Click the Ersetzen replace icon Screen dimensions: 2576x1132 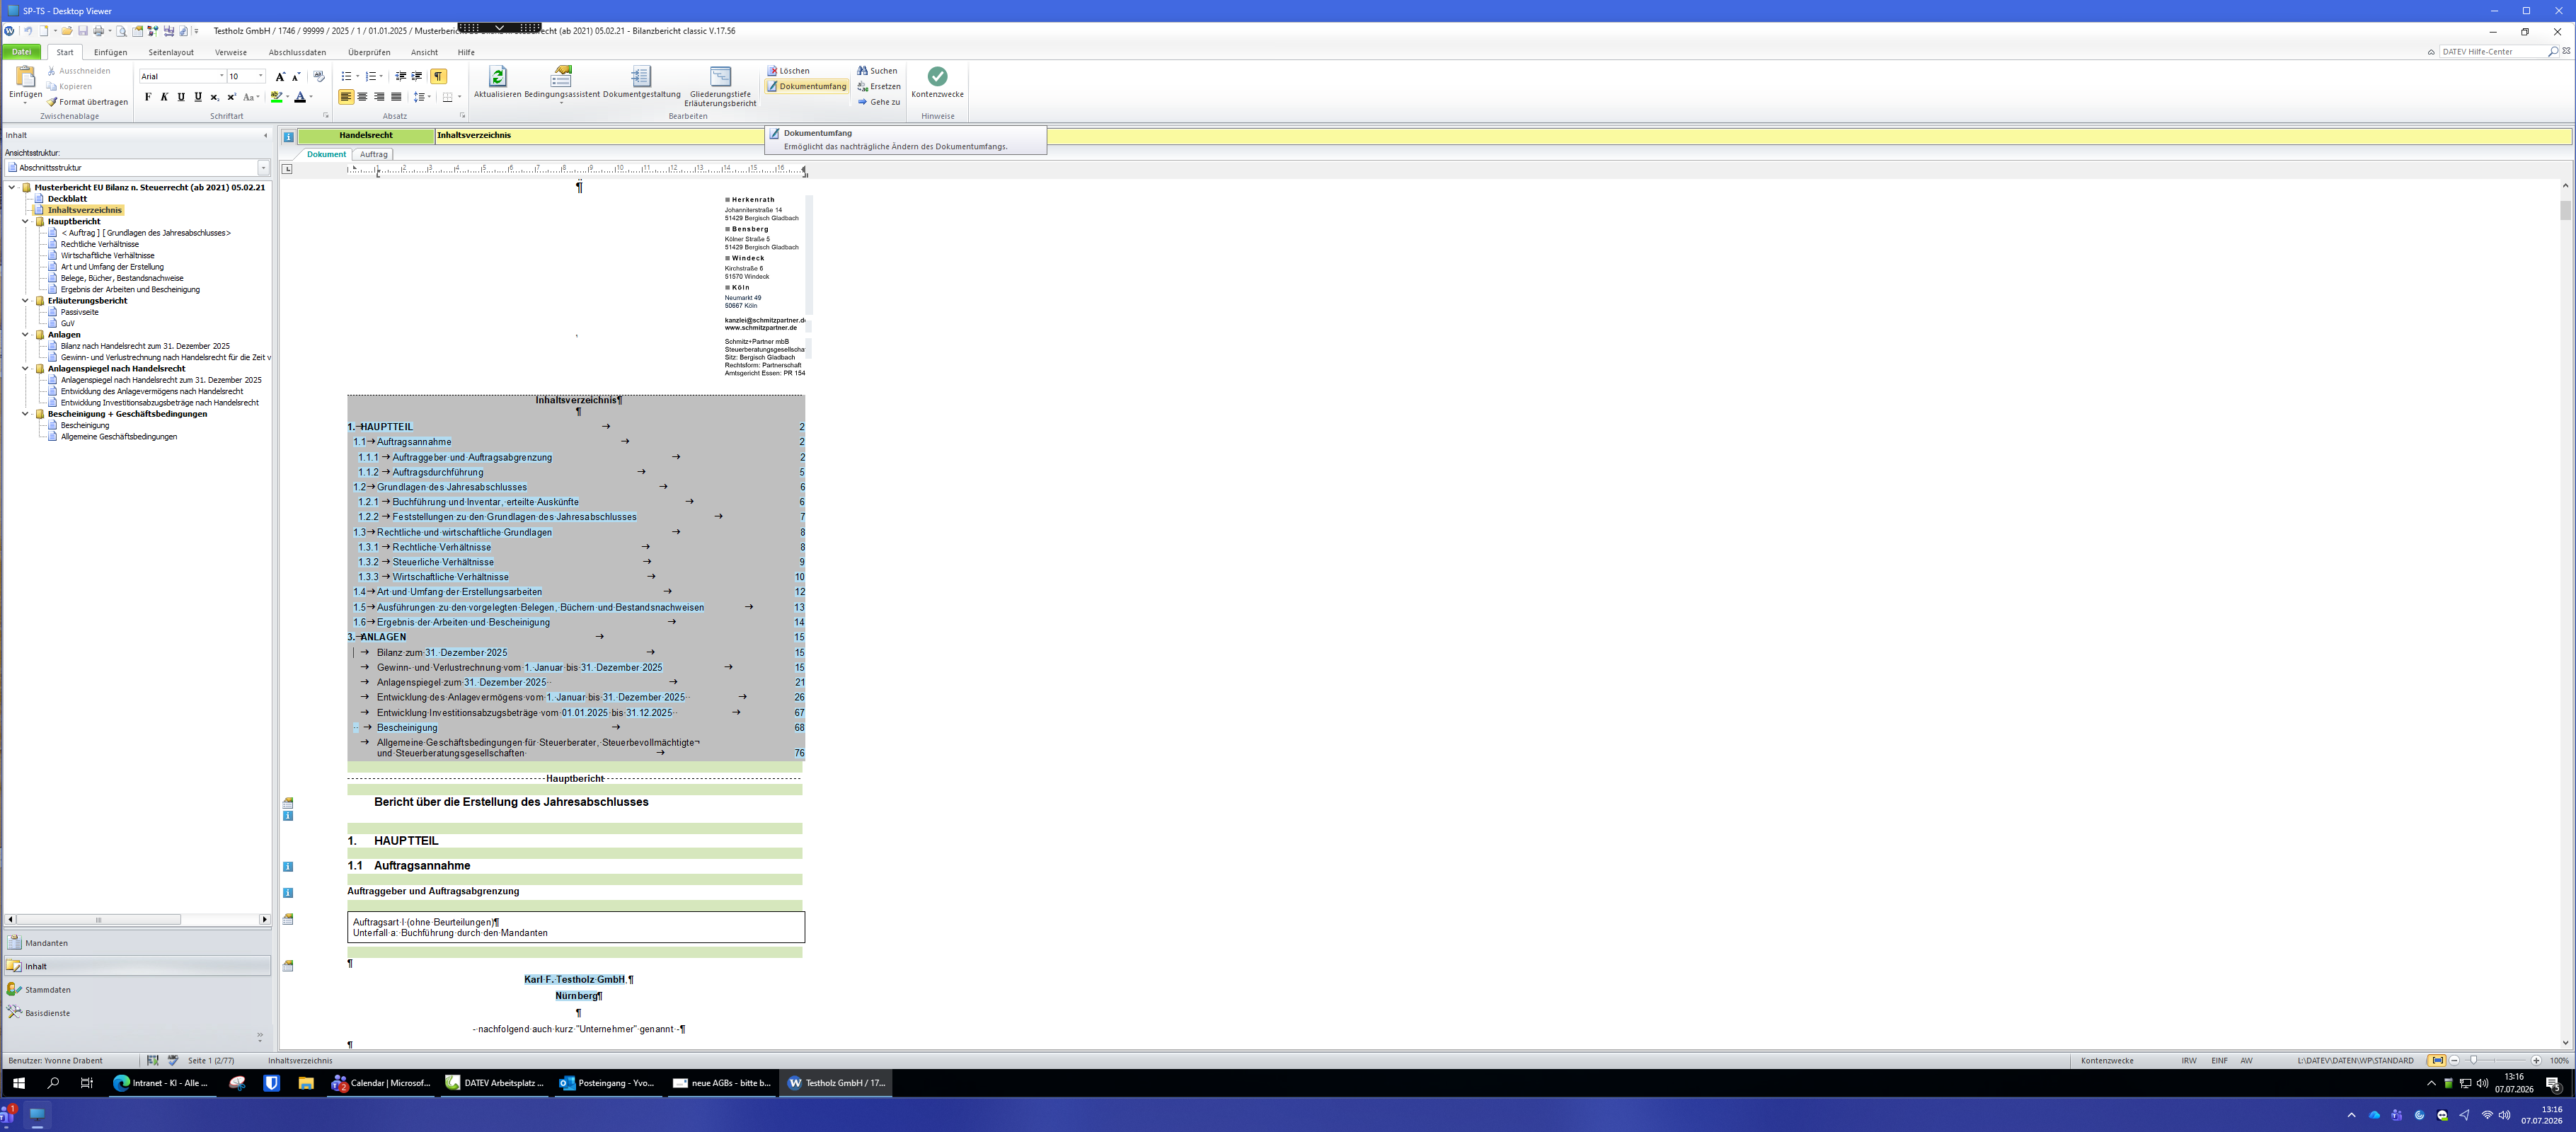[x=862, y=87]
